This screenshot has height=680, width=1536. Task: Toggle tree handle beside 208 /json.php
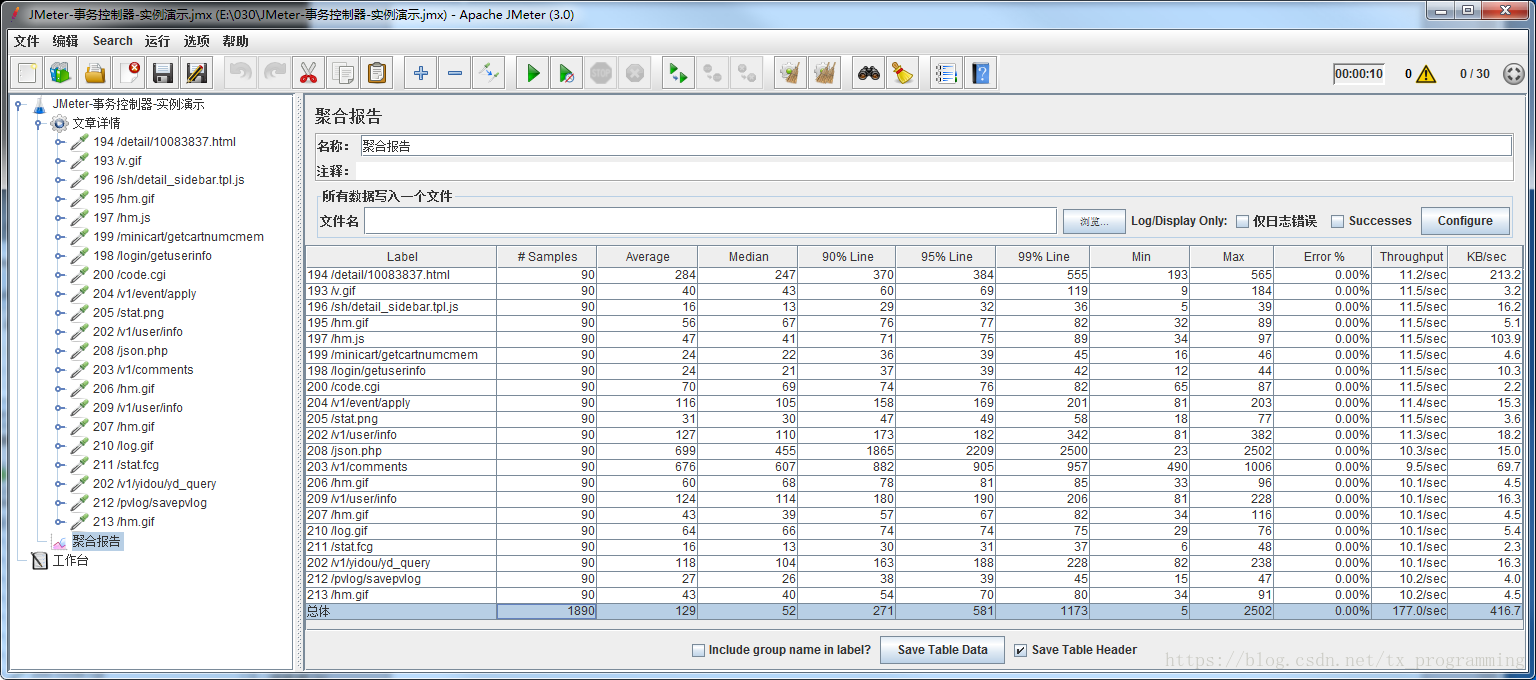click(59, 351)
